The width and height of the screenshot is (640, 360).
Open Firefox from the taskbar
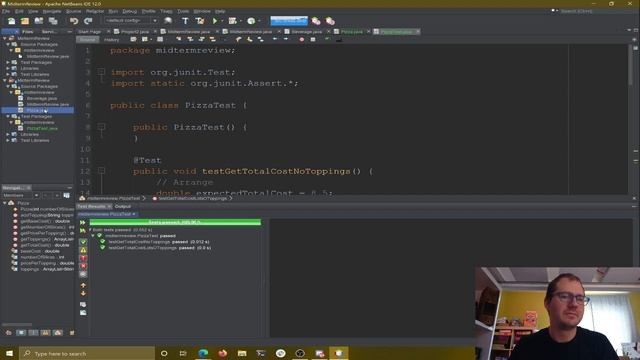222,353
